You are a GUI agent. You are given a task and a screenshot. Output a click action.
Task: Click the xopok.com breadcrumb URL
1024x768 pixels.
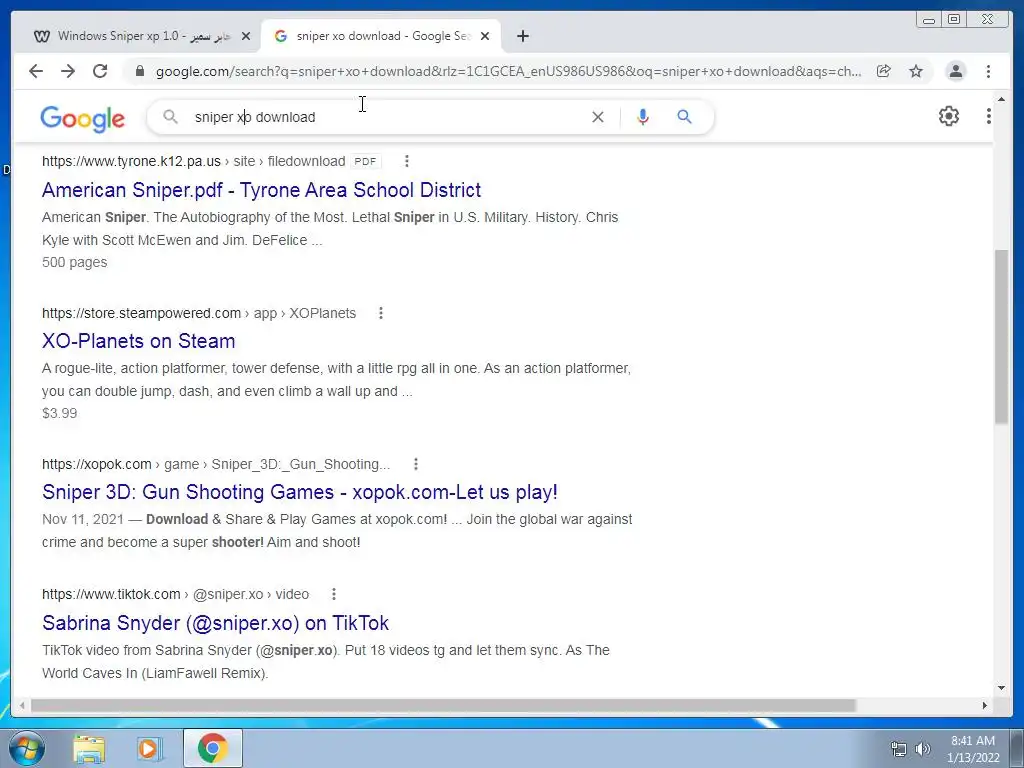point(216,464)
